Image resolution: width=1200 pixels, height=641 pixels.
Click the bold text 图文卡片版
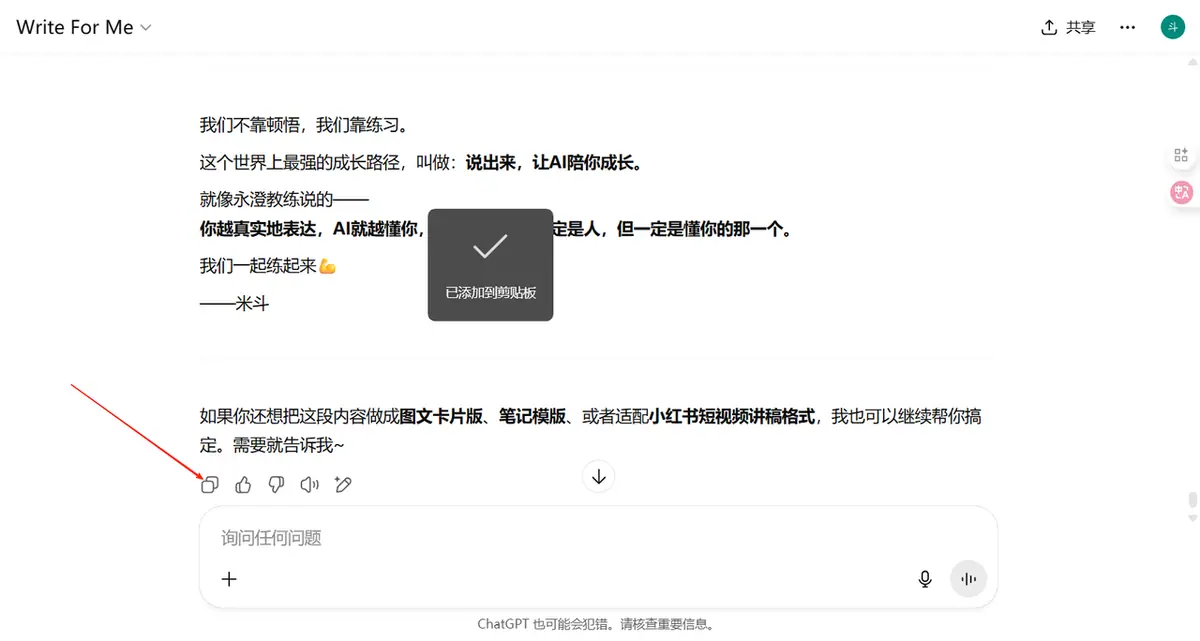442,416
